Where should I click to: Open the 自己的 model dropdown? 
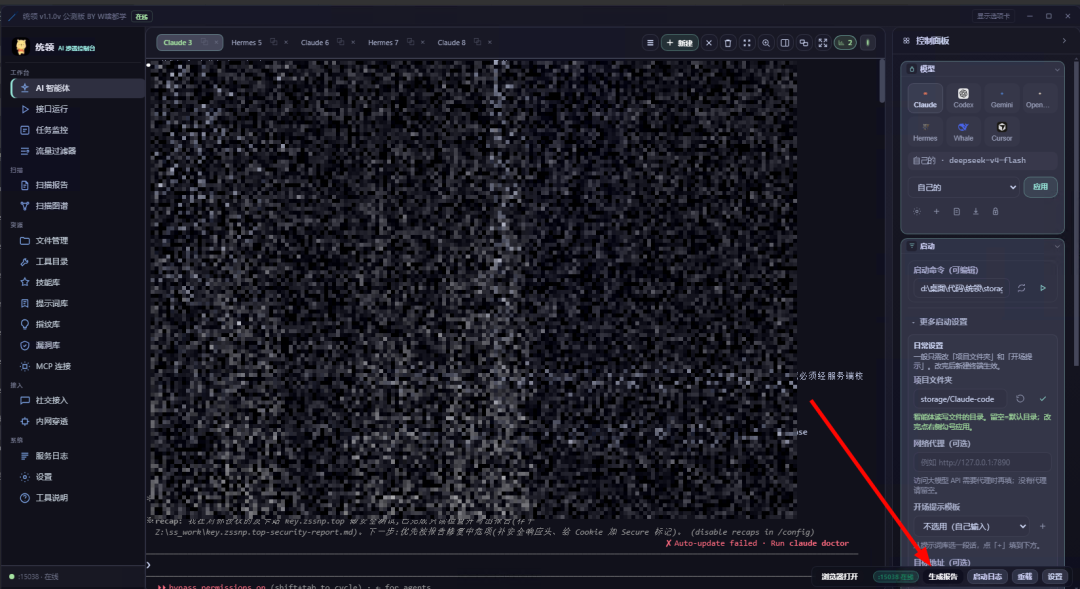[x=964, y=187]
